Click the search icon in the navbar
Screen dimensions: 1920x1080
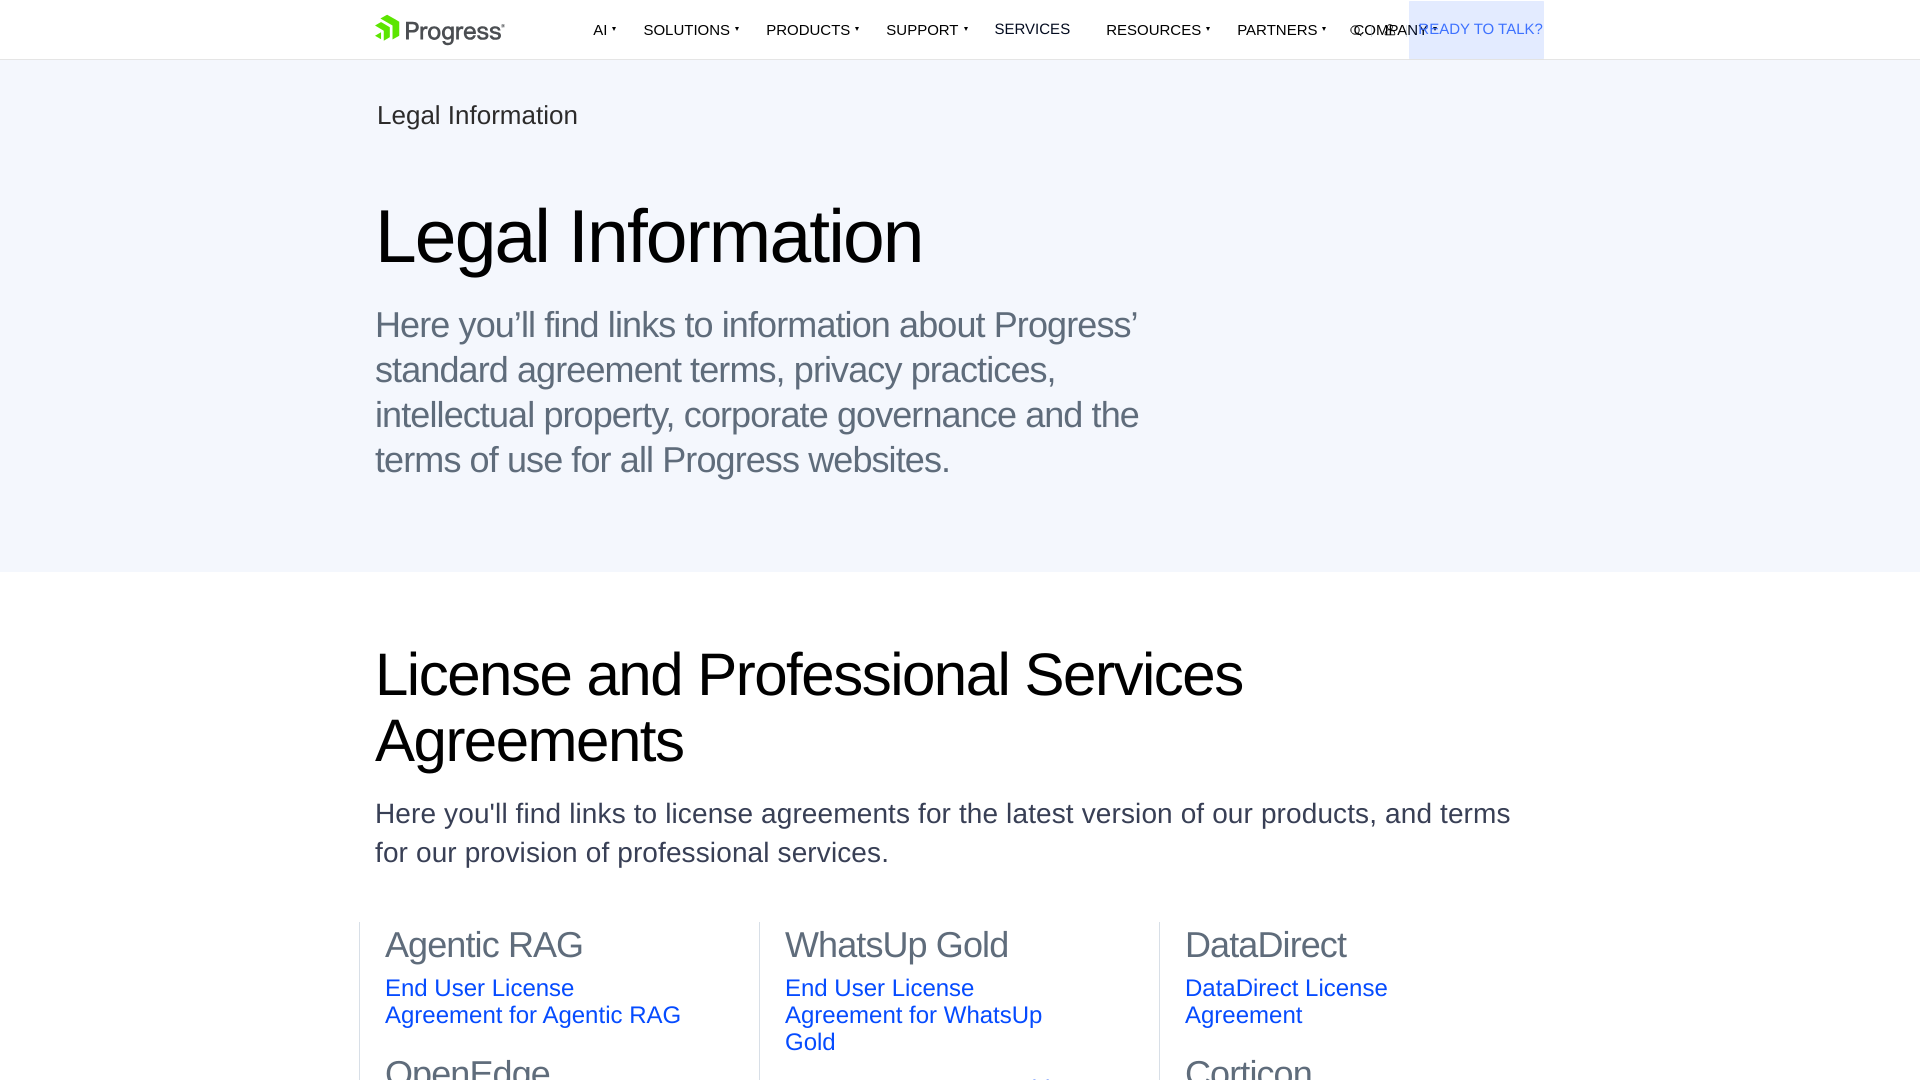click(x=1357, y=30)
